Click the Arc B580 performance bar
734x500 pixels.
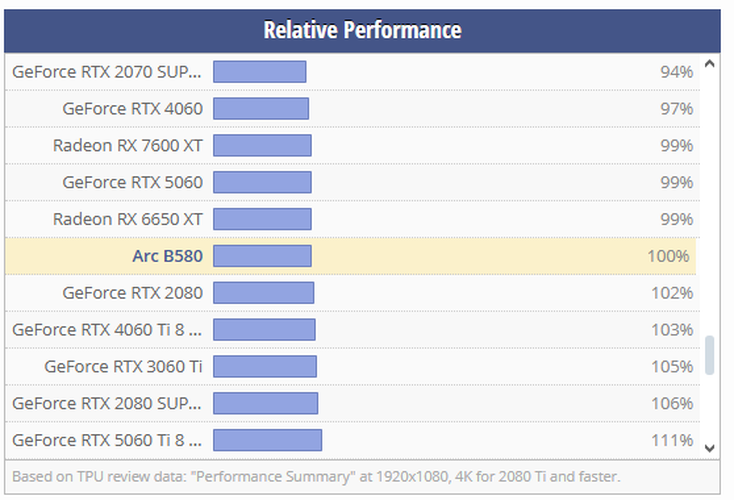(x=262, y=256)
